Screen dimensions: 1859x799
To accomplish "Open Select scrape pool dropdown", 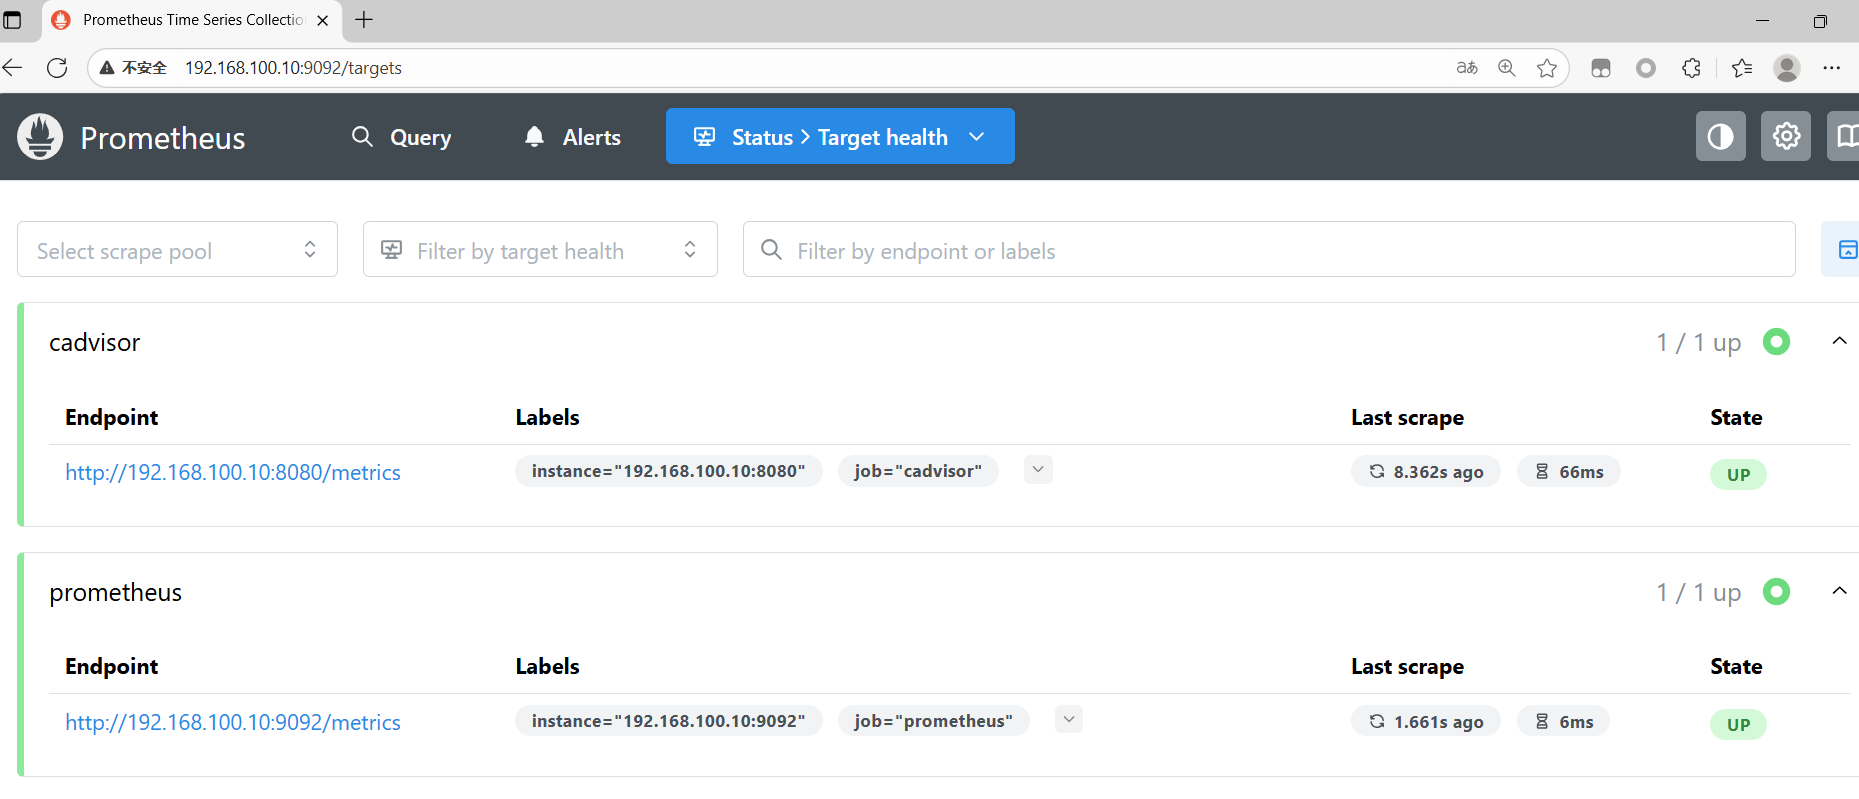I will 177,249.
